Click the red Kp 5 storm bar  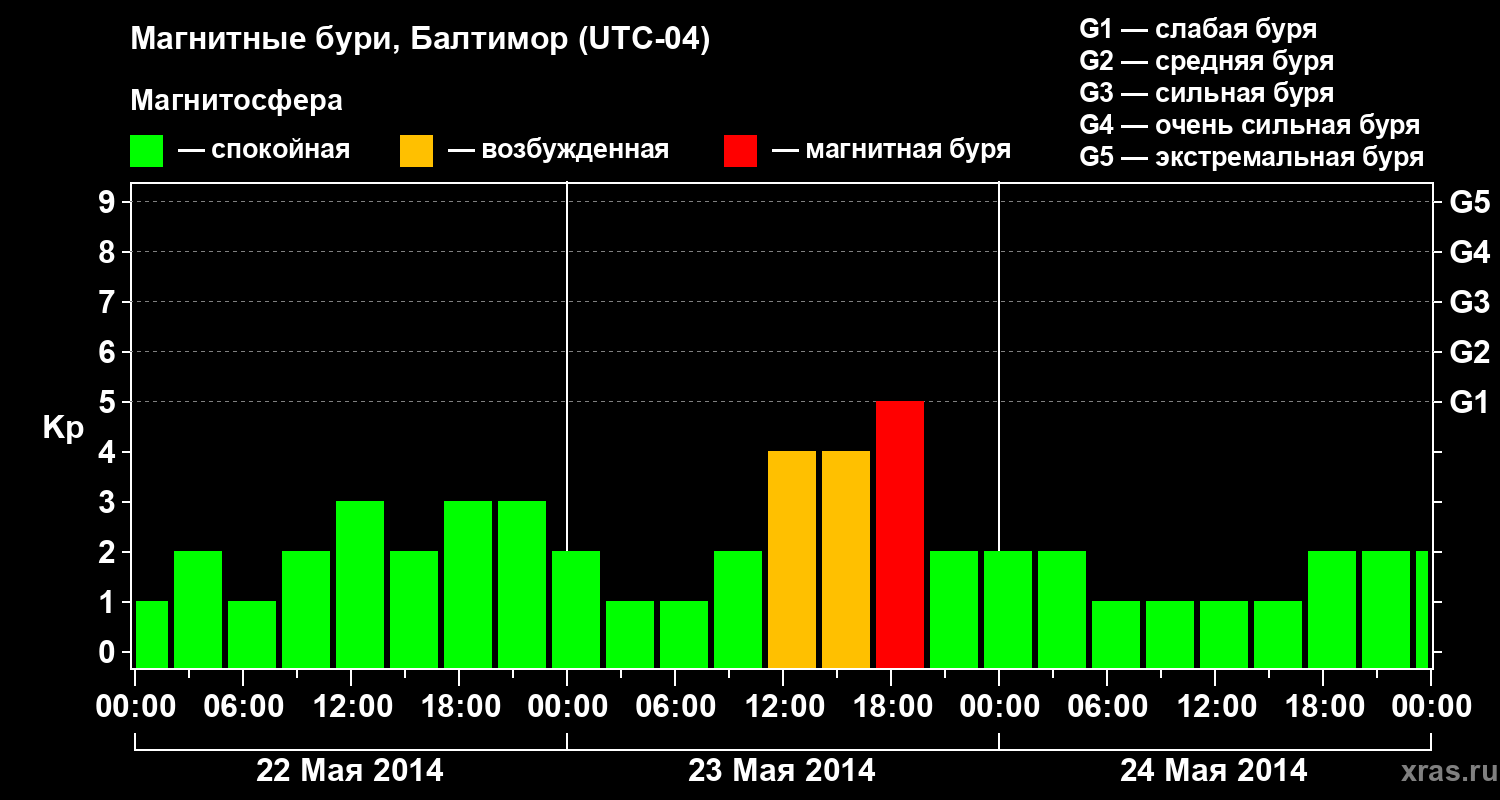[x=900, y=535]
